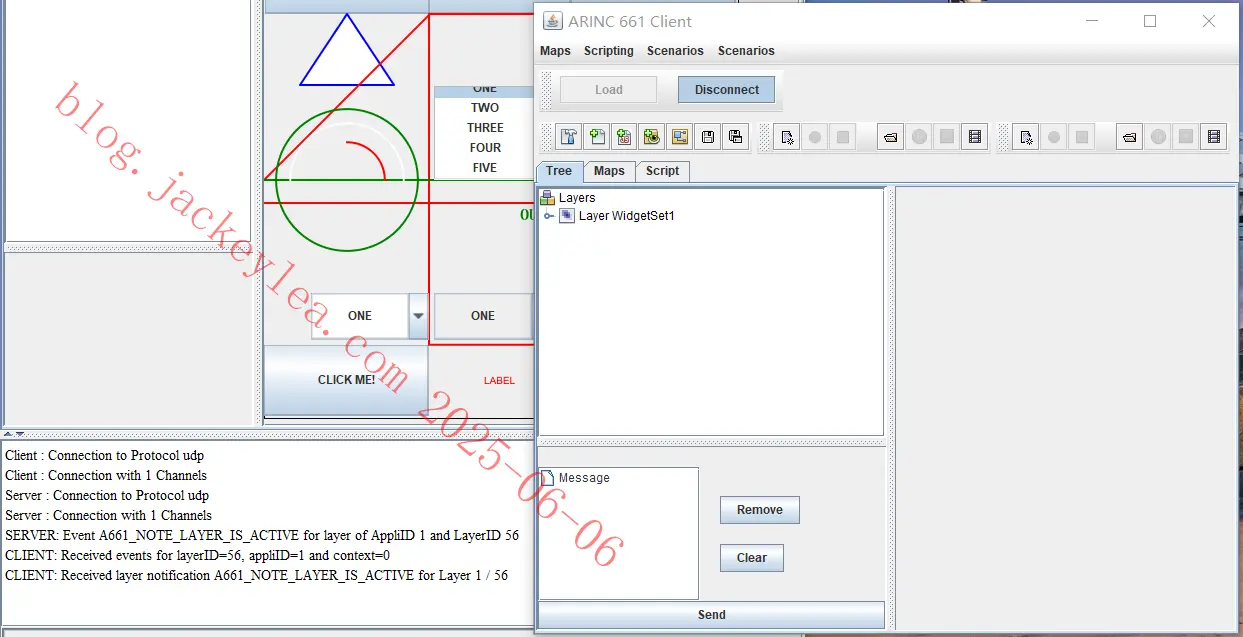
Task: Click the hammer tool icon in the toolbar
Action: (x=569, y=137)
